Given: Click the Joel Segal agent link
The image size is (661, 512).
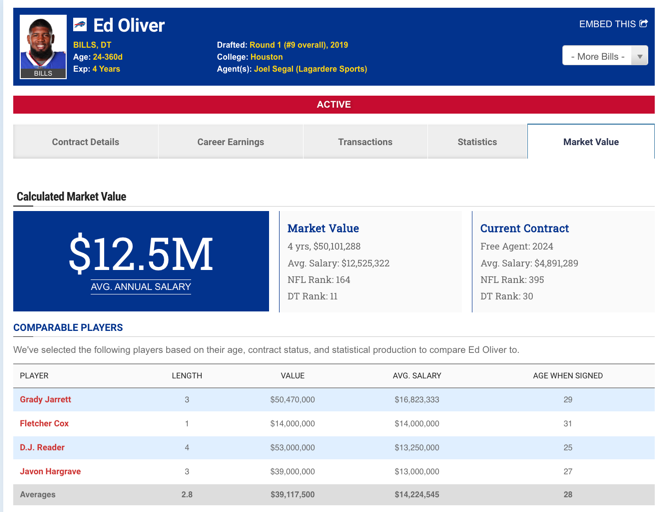Looking at the screenshot, I should pyautogui.click(x=311, y=69).
